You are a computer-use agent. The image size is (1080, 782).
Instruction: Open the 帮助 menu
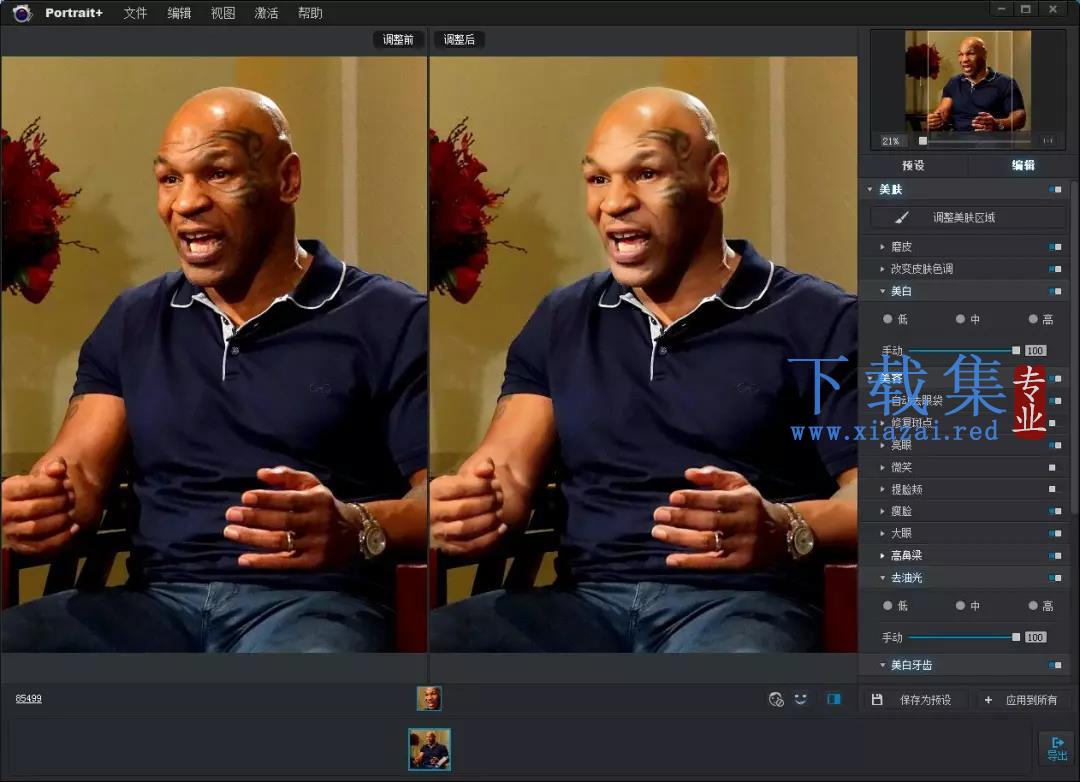point(310,13)
